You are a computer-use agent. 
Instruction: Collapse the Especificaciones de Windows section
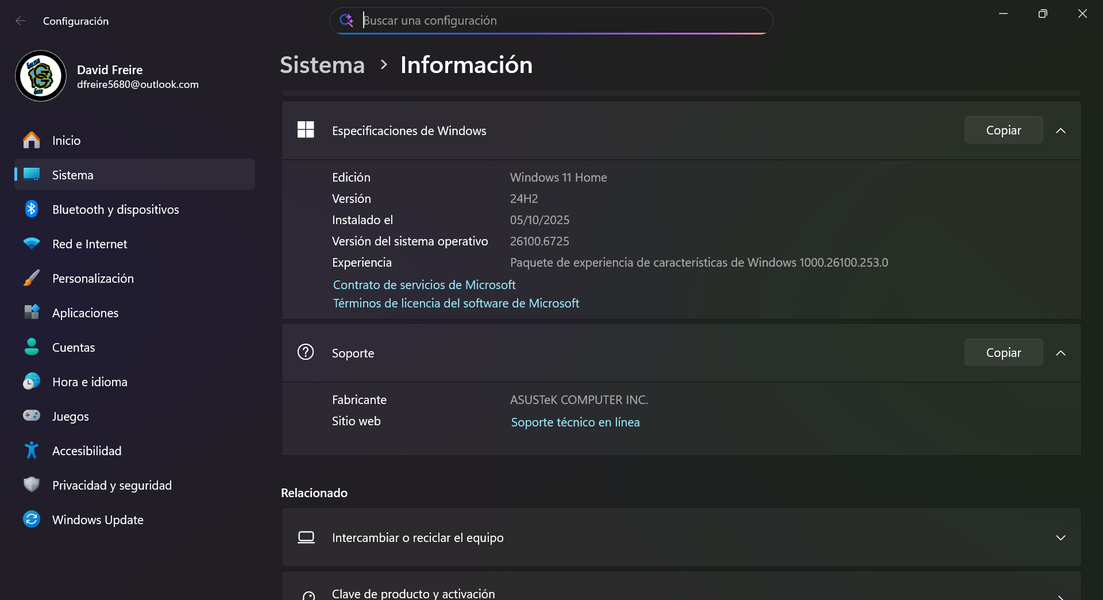pyautogui.click(x=1060, y=131)
